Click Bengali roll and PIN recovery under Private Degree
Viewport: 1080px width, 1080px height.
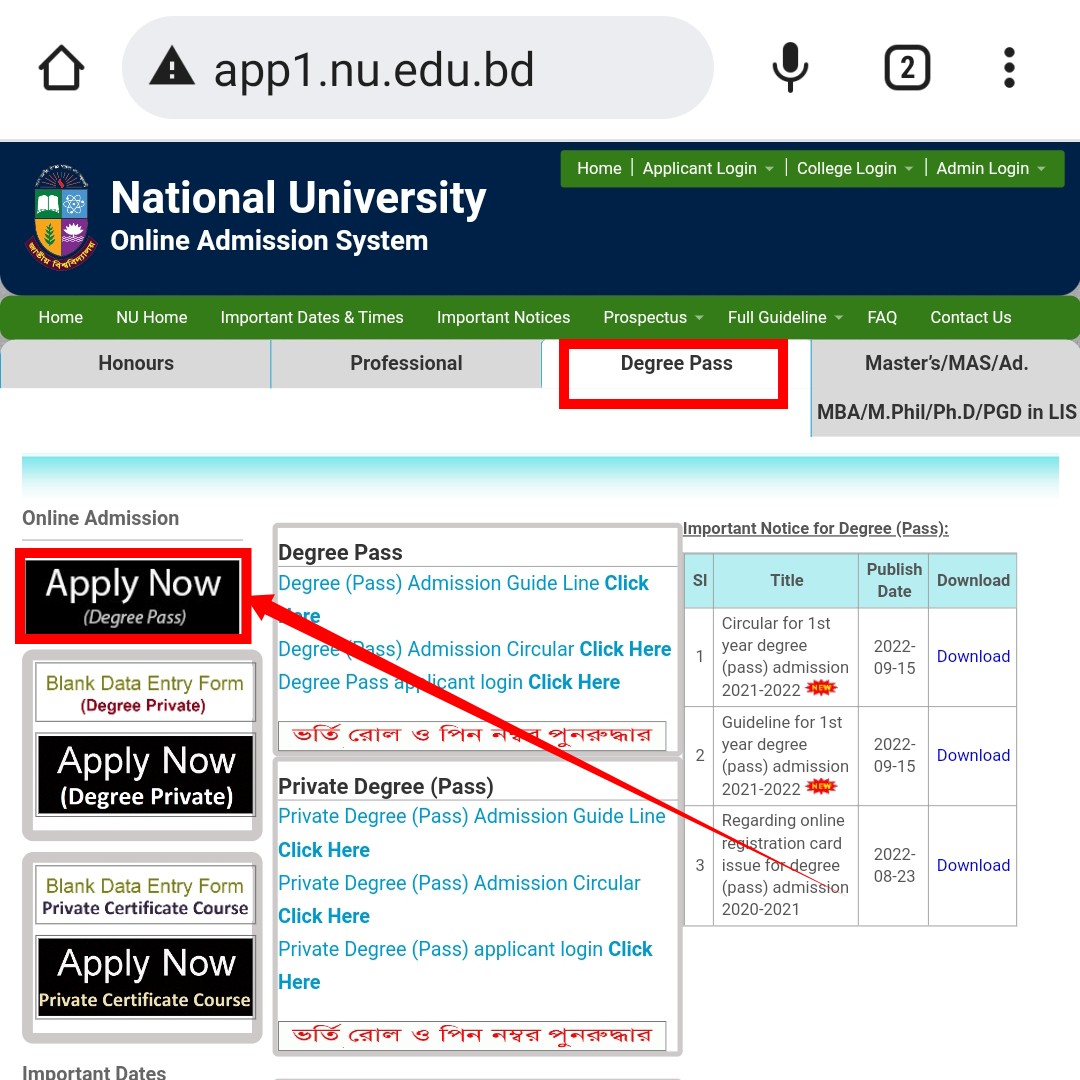[472, 1035]
